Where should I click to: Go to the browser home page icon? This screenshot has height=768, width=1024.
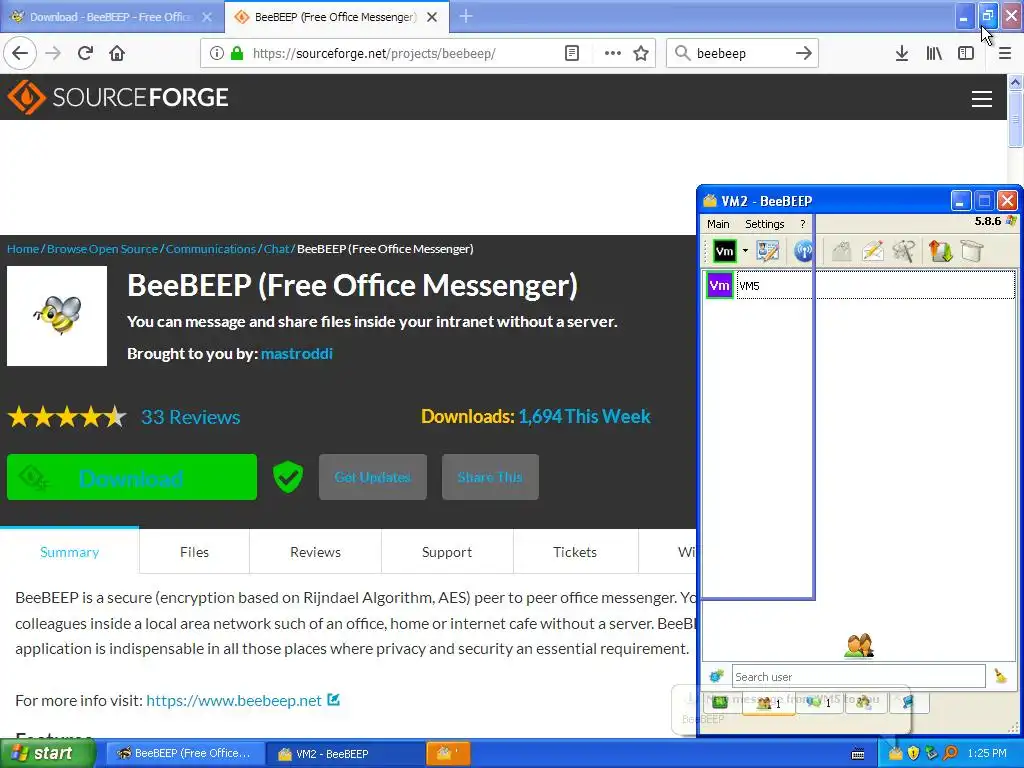click(x=117, y=53)
